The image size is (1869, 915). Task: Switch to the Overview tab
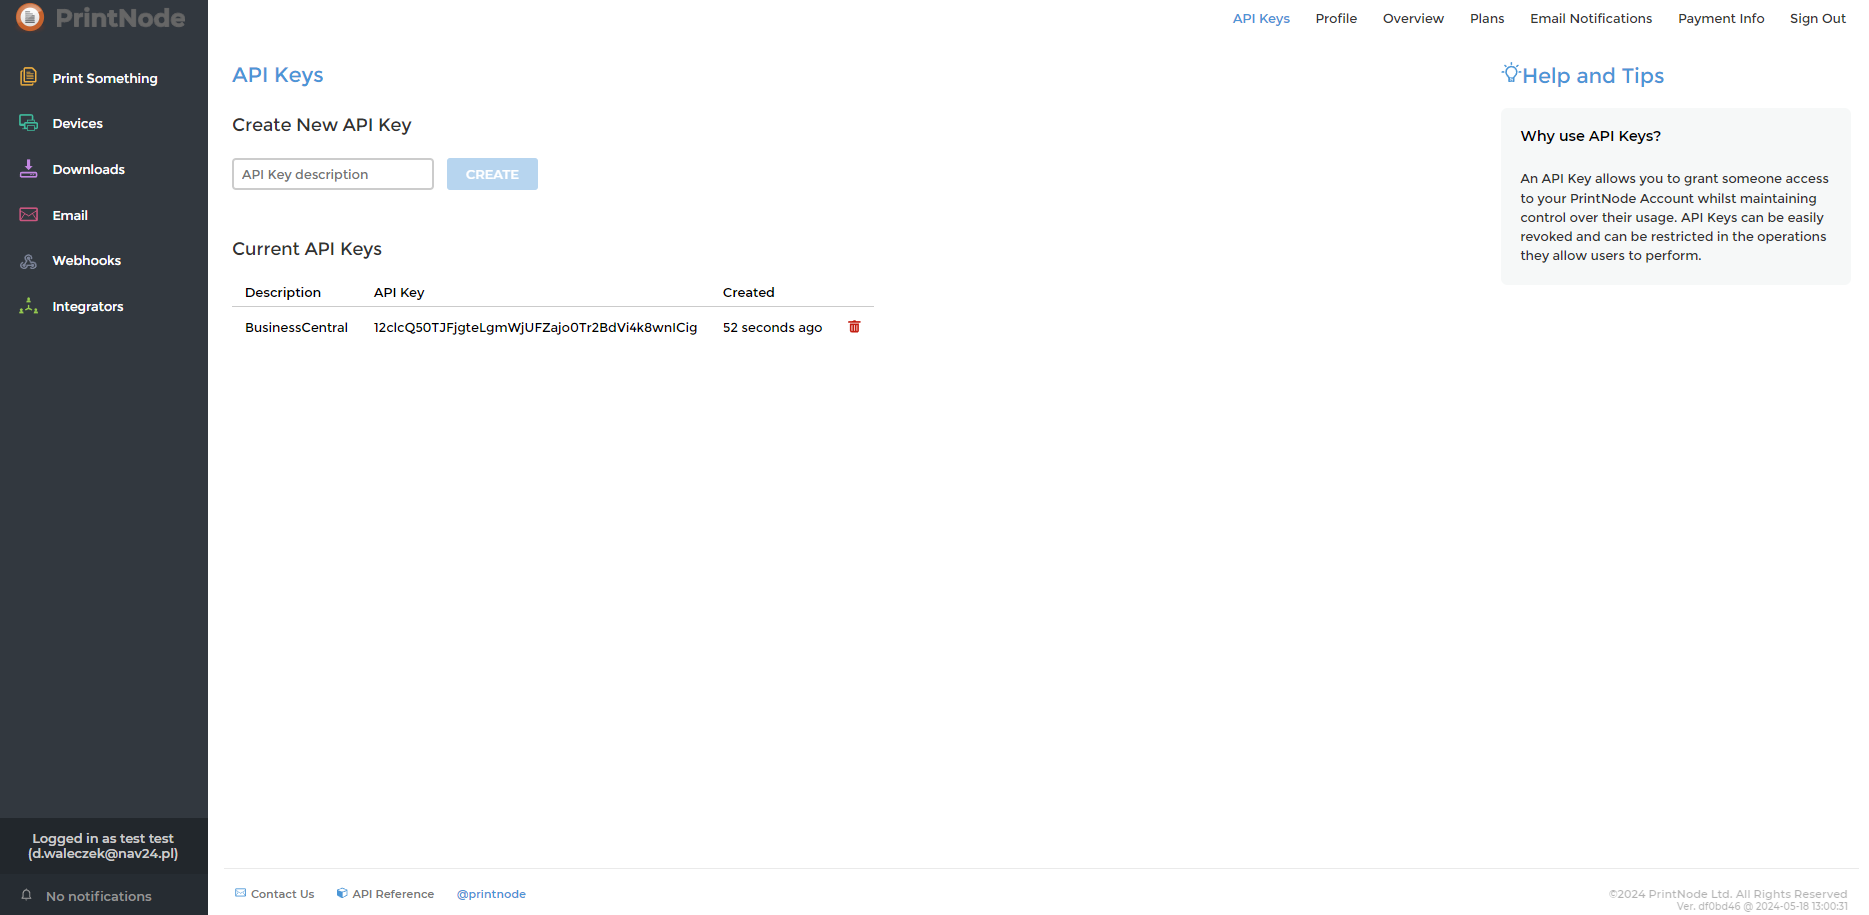click(x=1413, y=18)
